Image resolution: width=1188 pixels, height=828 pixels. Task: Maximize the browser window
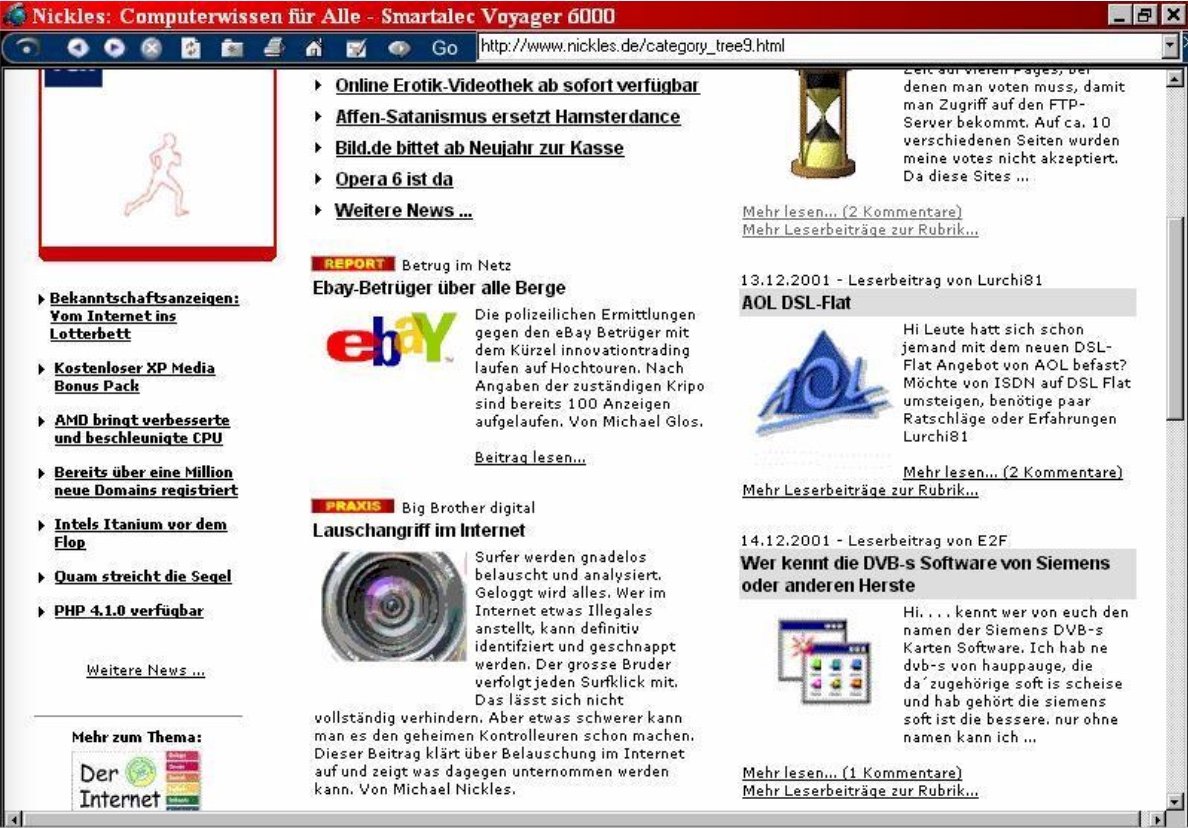pyautogui.click(x=1145, y=14)
